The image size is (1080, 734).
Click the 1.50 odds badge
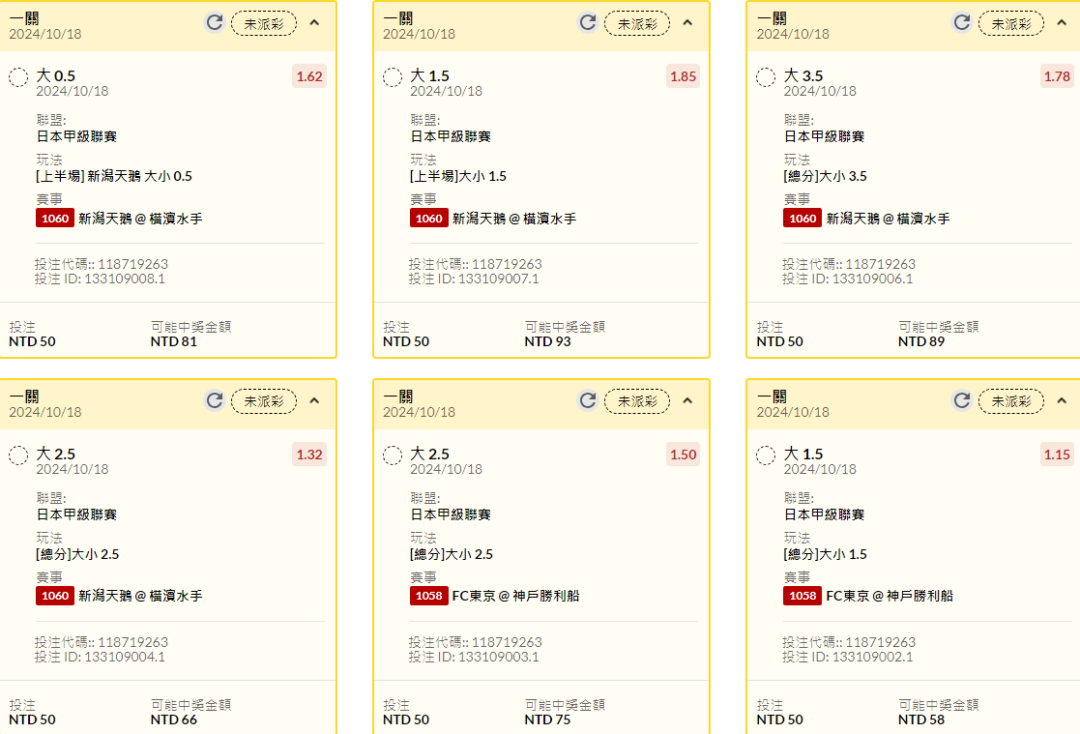click(683, 454)
